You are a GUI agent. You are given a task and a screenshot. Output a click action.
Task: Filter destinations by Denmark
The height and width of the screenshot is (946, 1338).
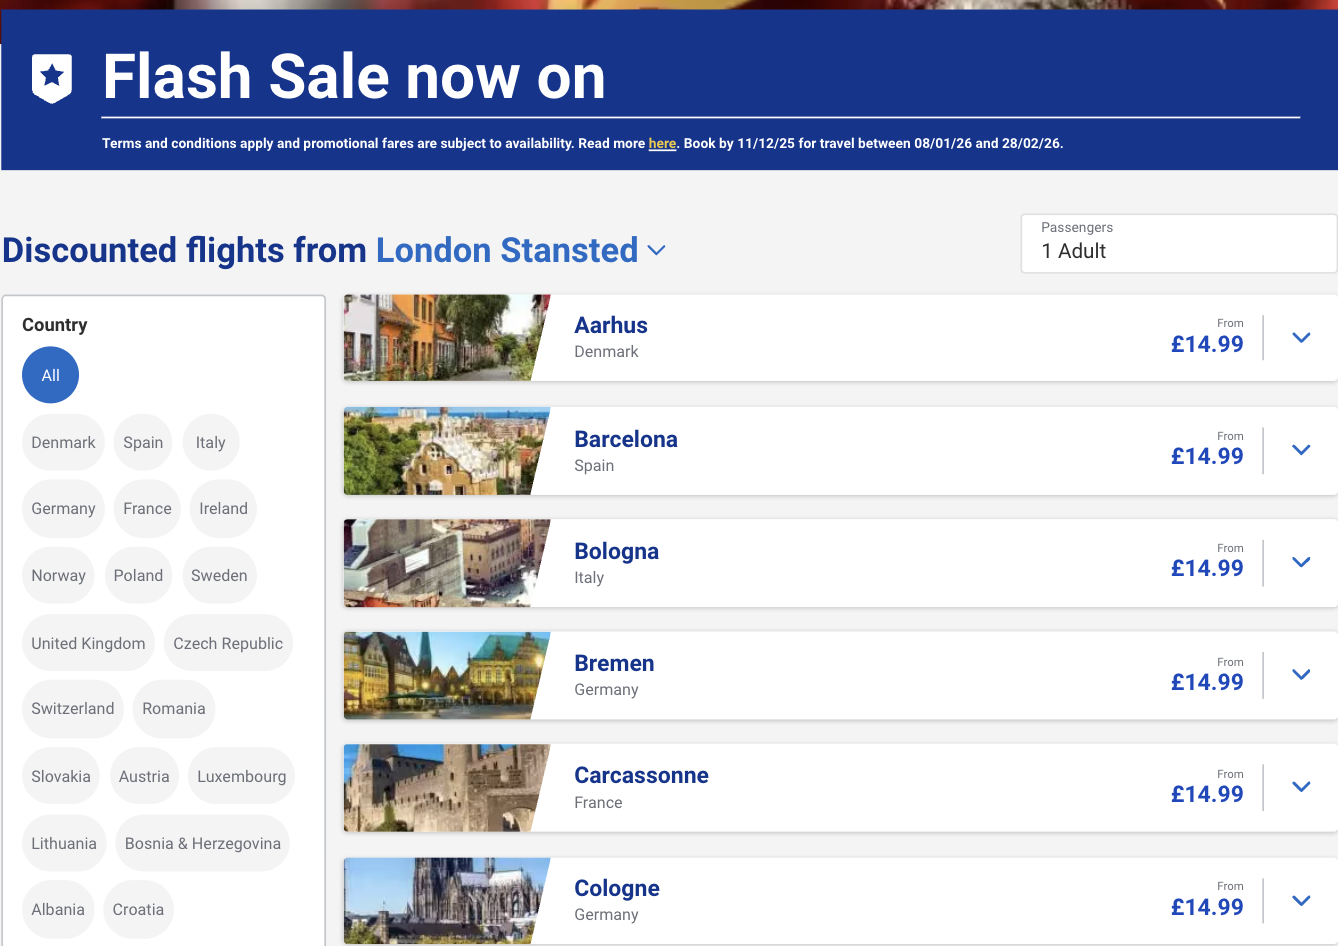(x=63, y=441)
